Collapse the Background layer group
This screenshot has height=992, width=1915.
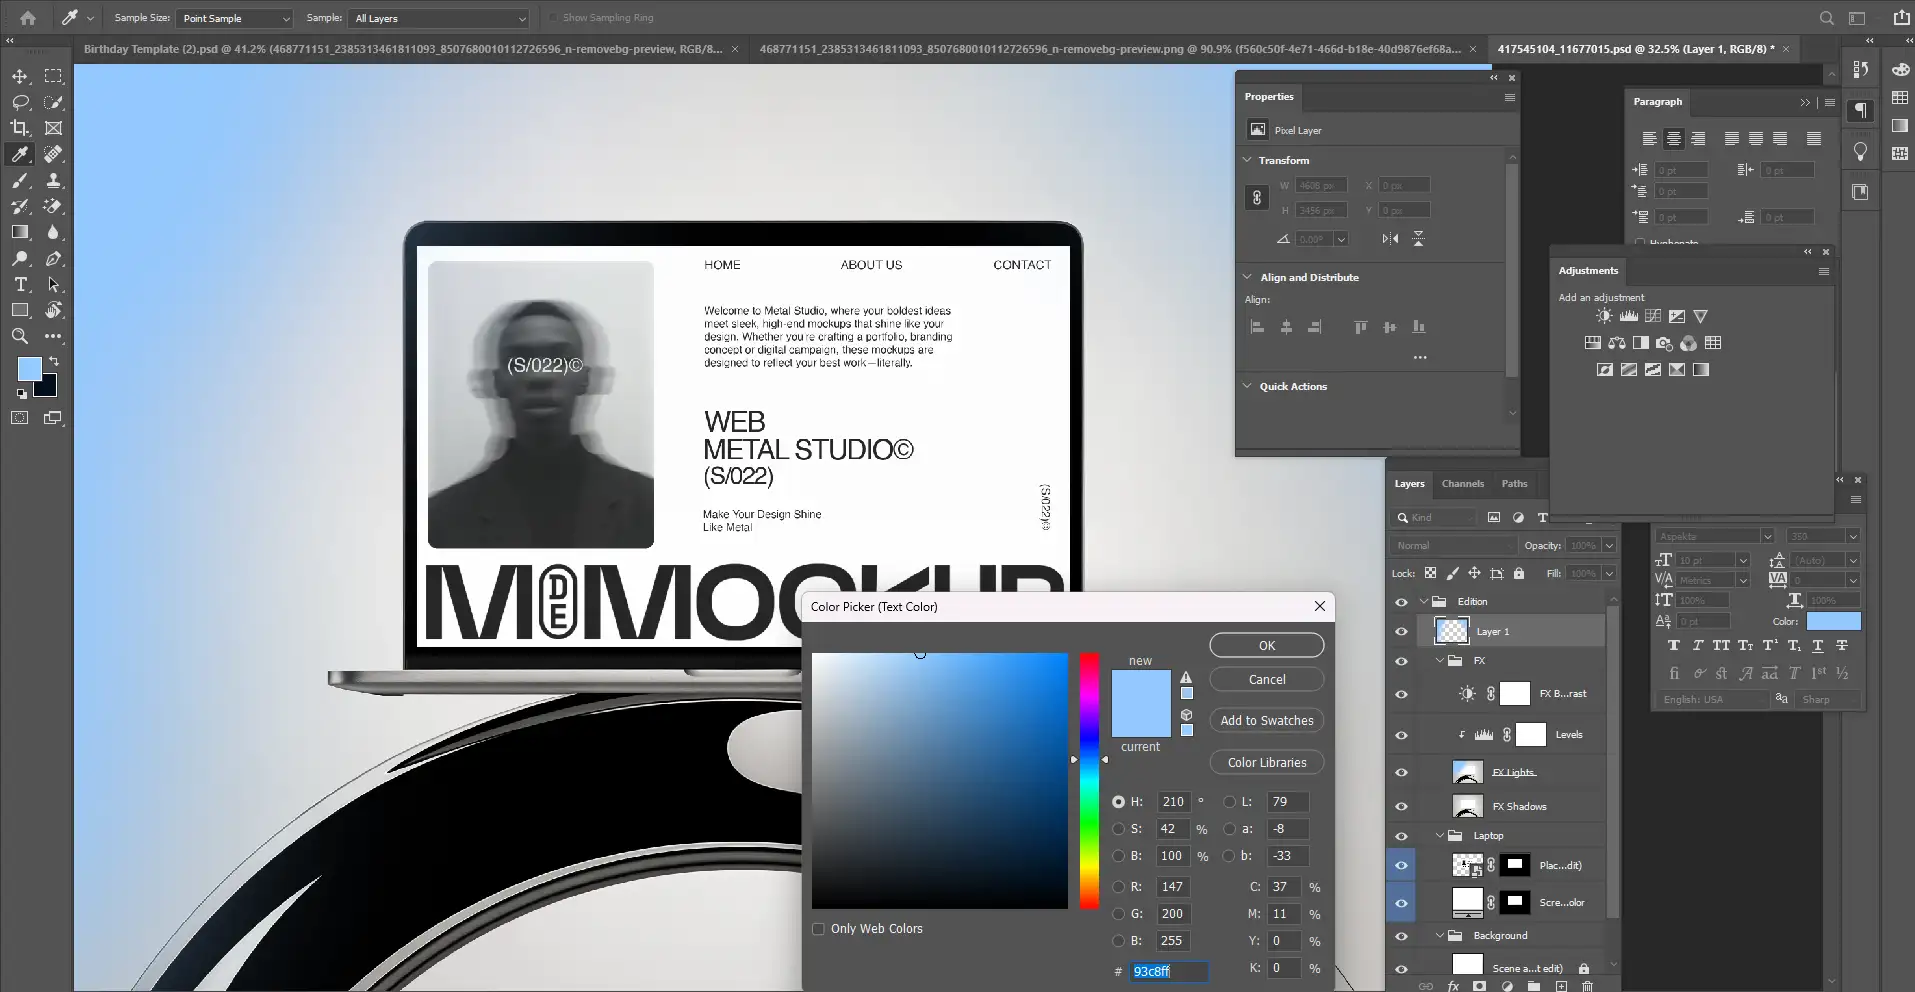point(1440,936)
